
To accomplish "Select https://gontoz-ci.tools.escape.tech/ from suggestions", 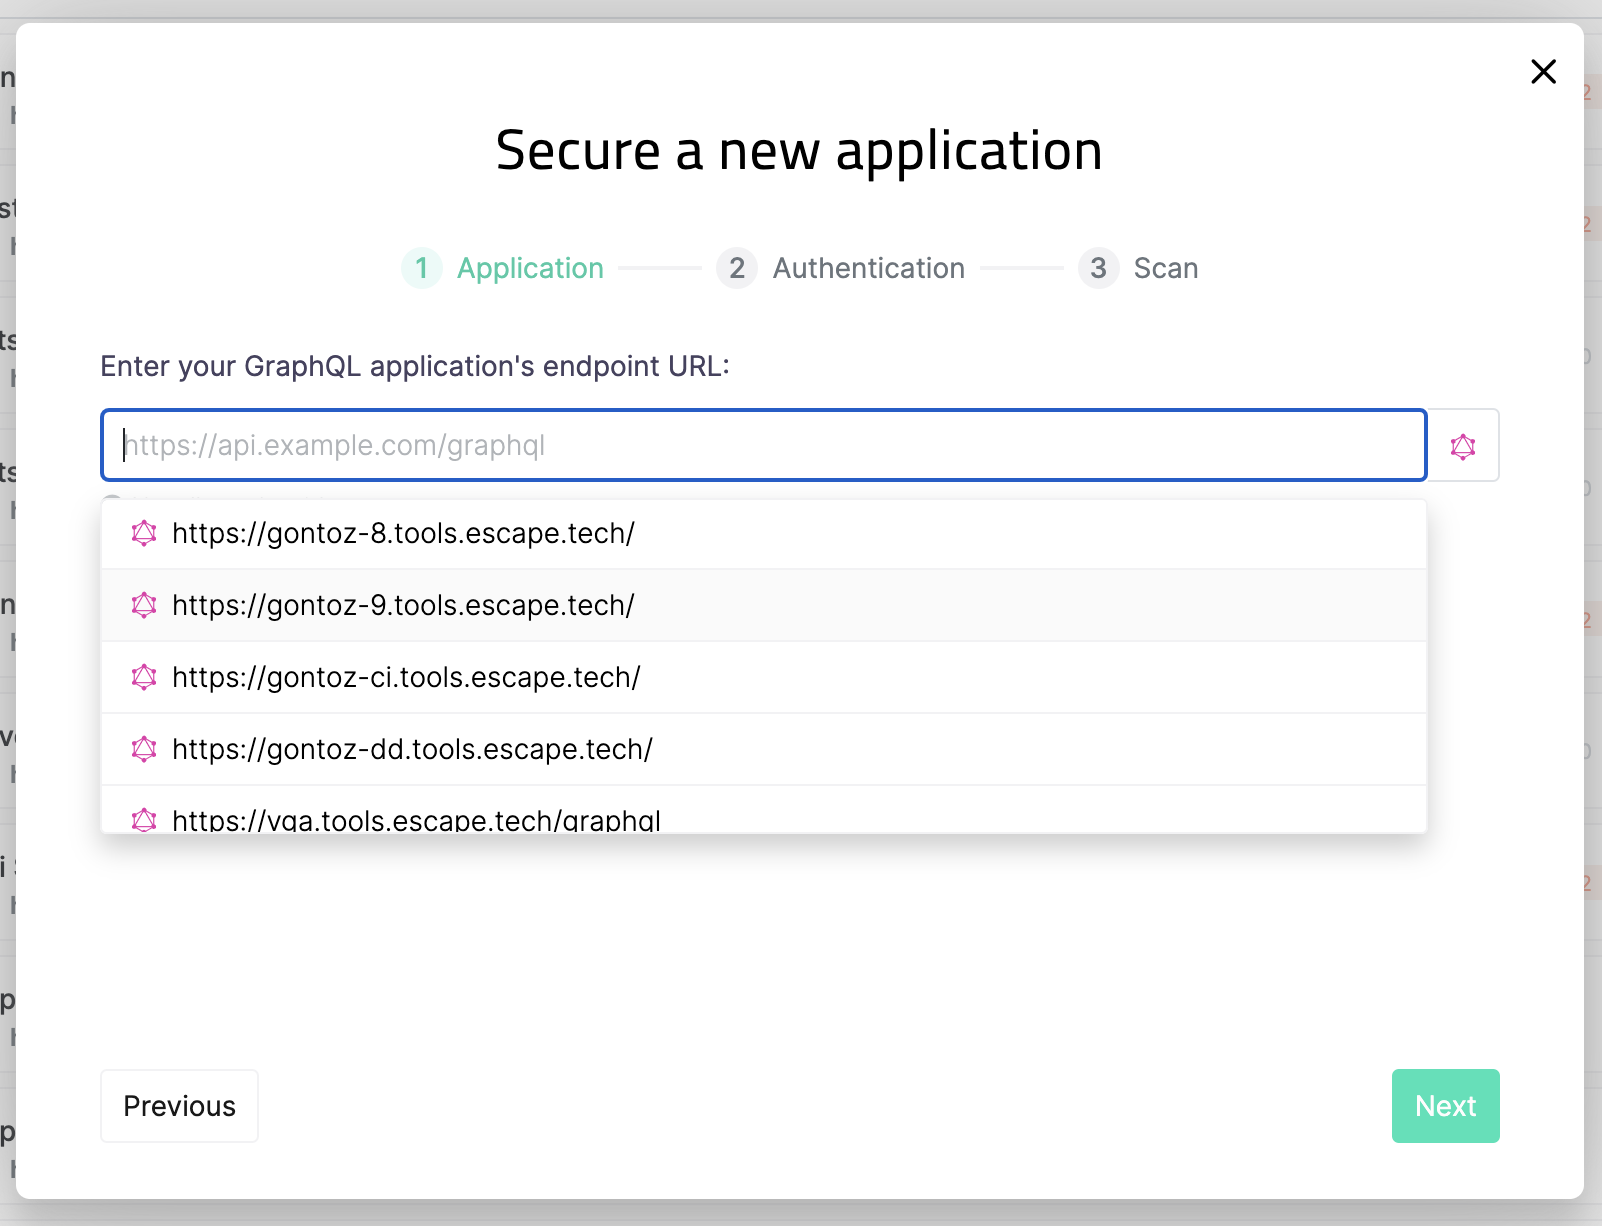I will 406,677.
